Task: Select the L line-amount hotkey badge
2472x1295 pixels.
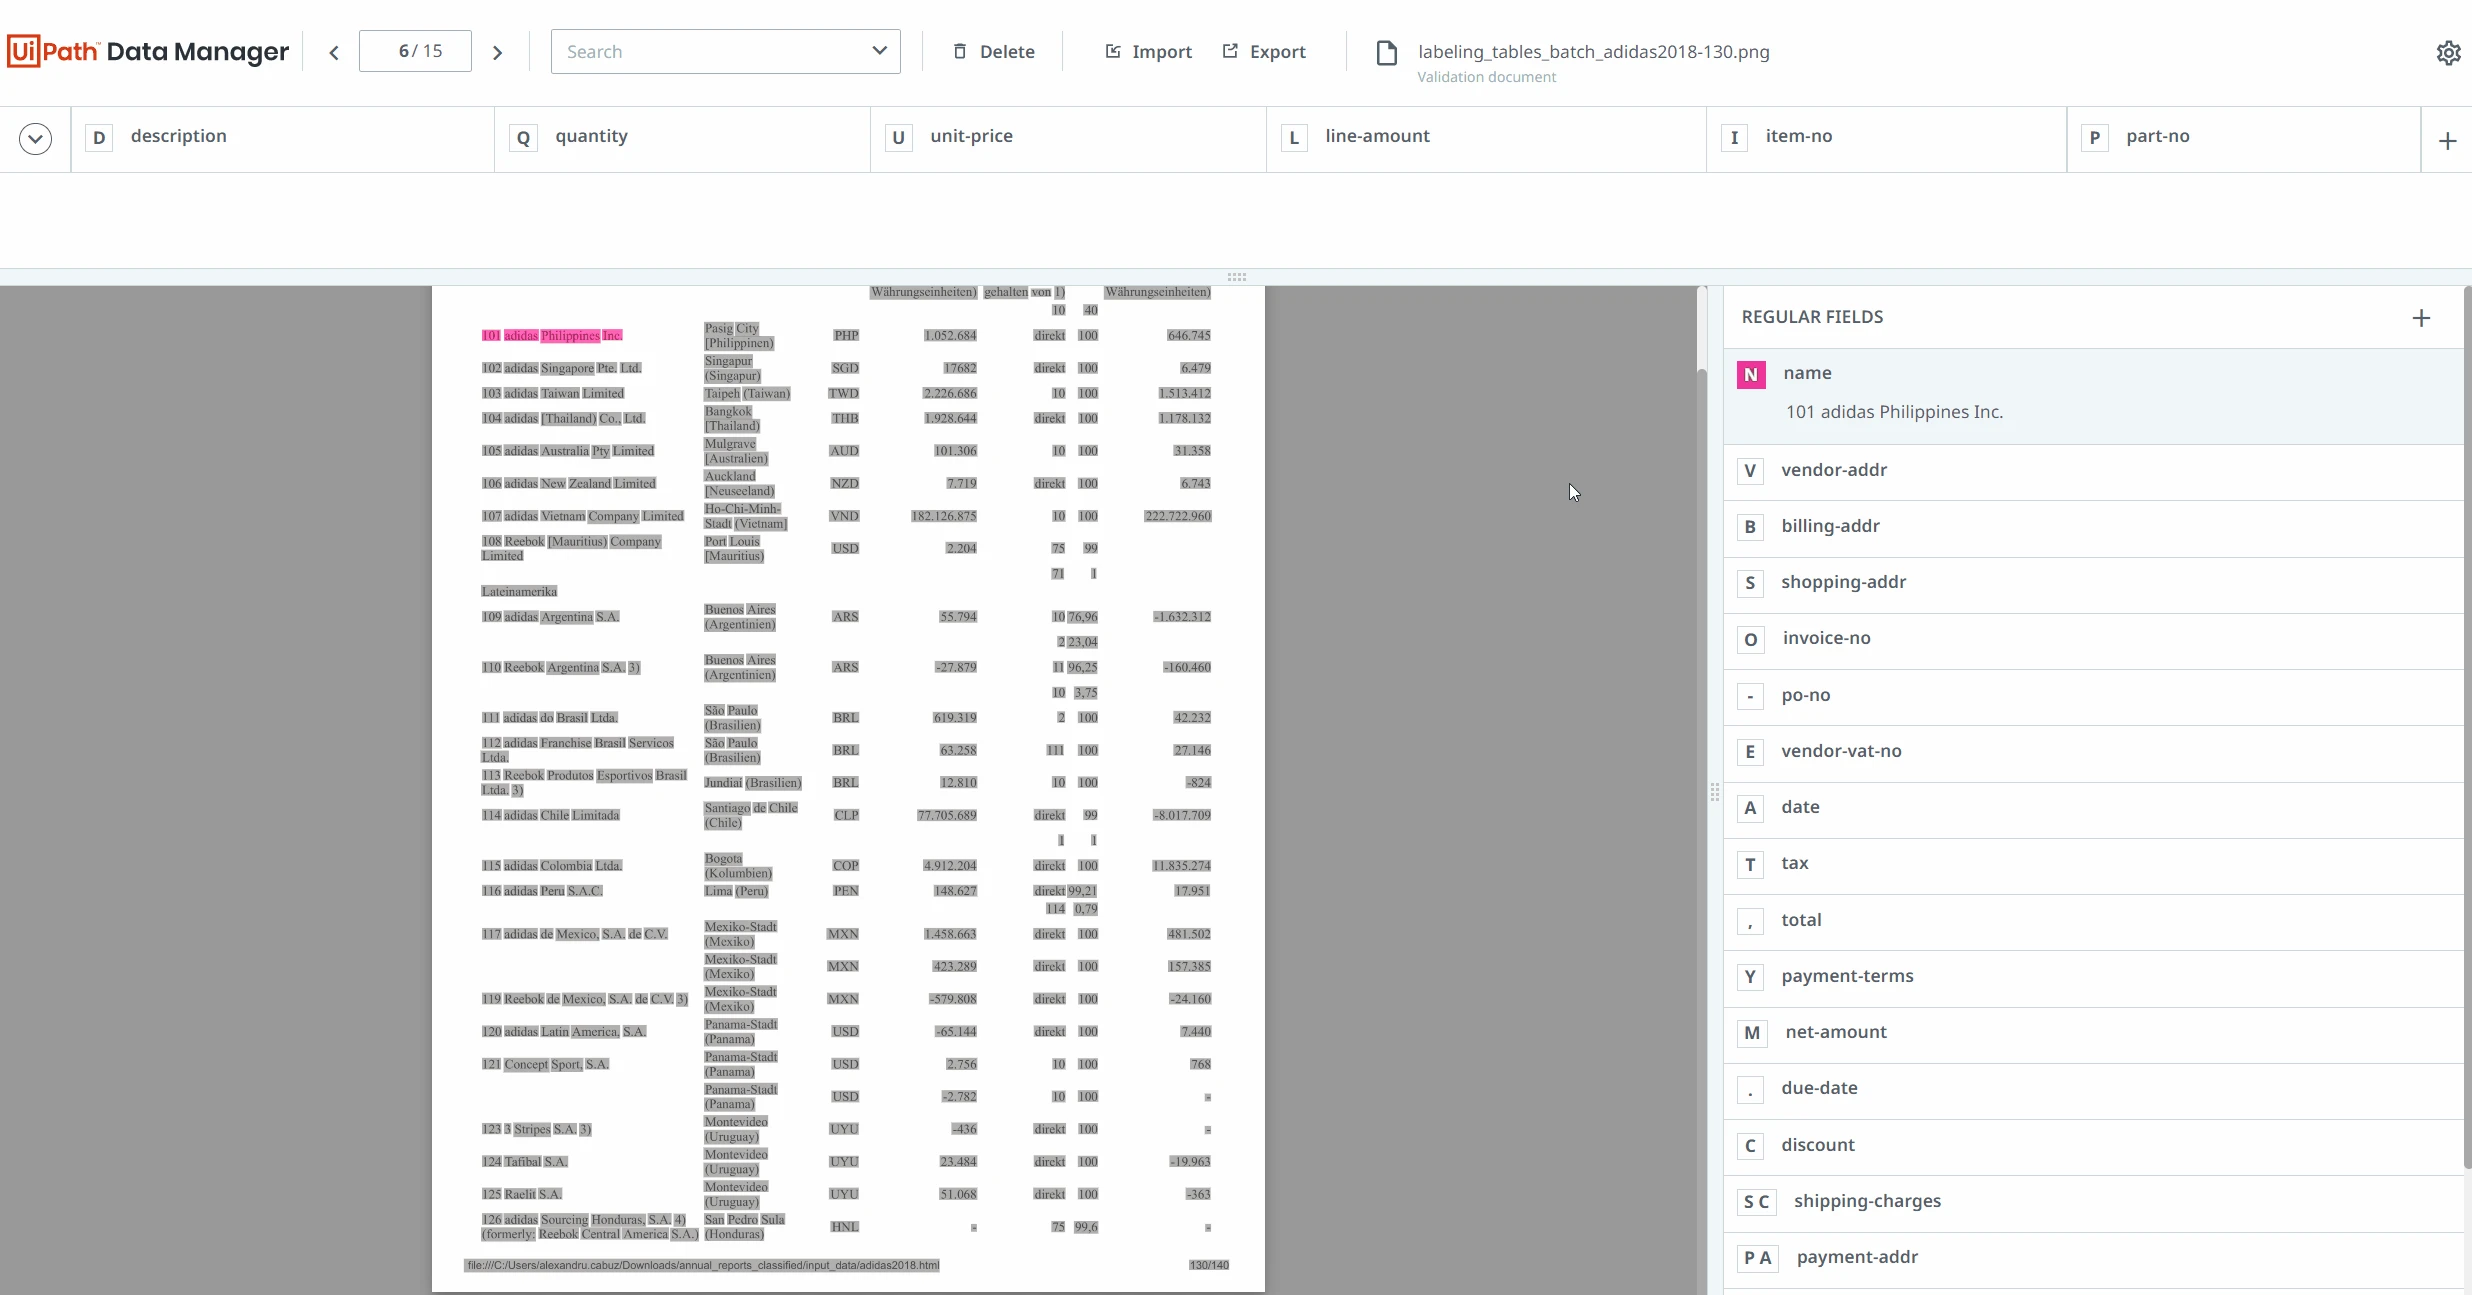Action: 1294,137
